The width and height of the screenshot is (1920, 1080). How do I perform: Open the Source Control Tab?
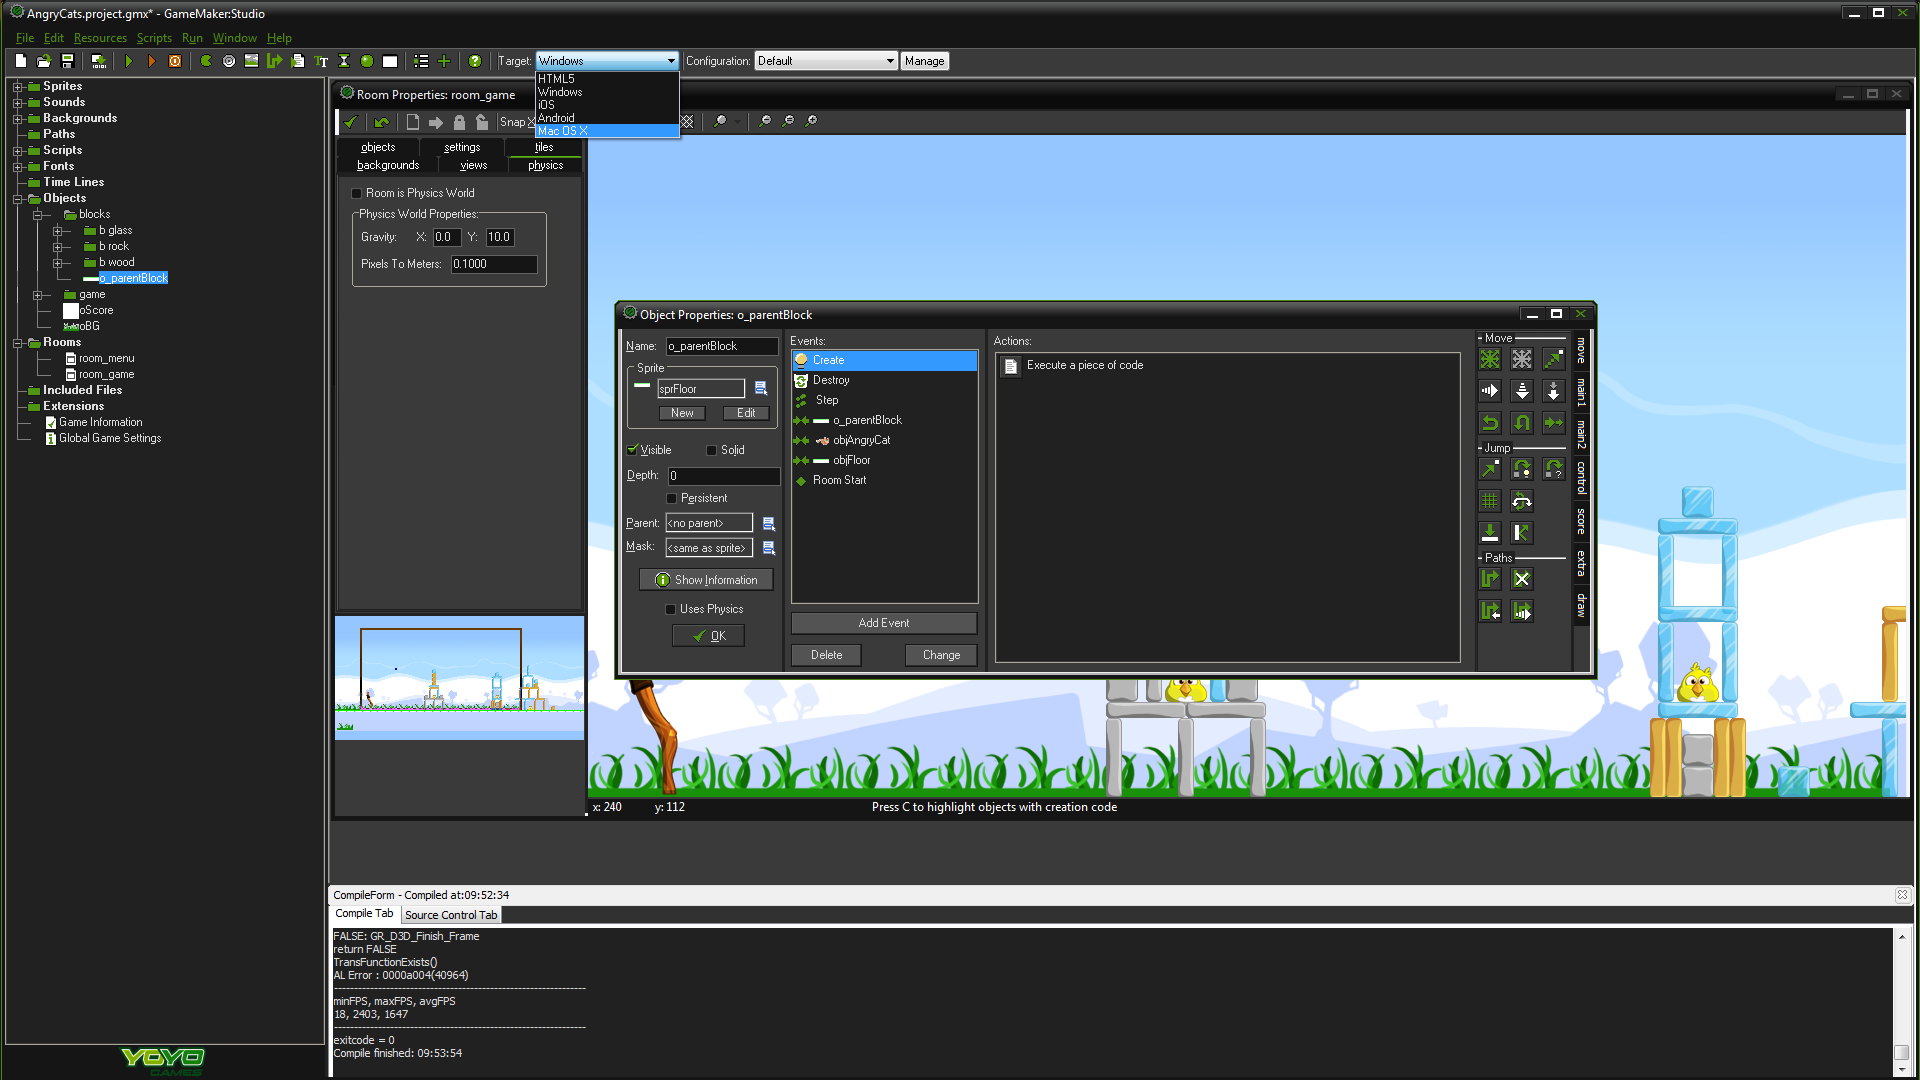(451, 915)
